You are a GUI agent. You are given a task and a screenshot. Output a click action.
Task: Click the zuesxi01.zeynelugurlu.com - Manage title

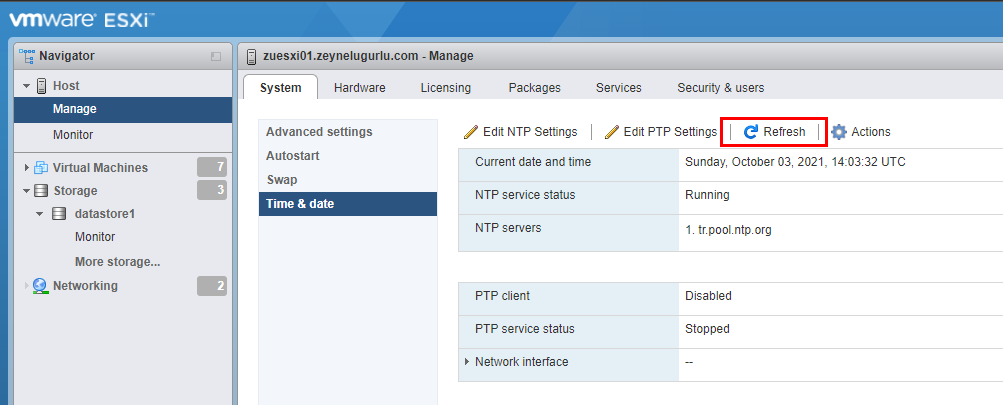[368, 56]
